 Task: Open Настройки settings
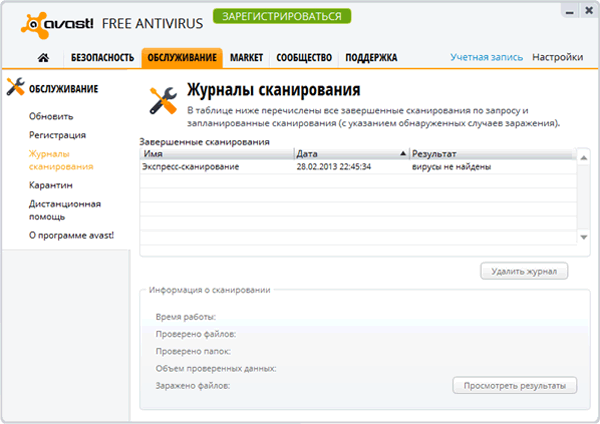coord(558,57)
